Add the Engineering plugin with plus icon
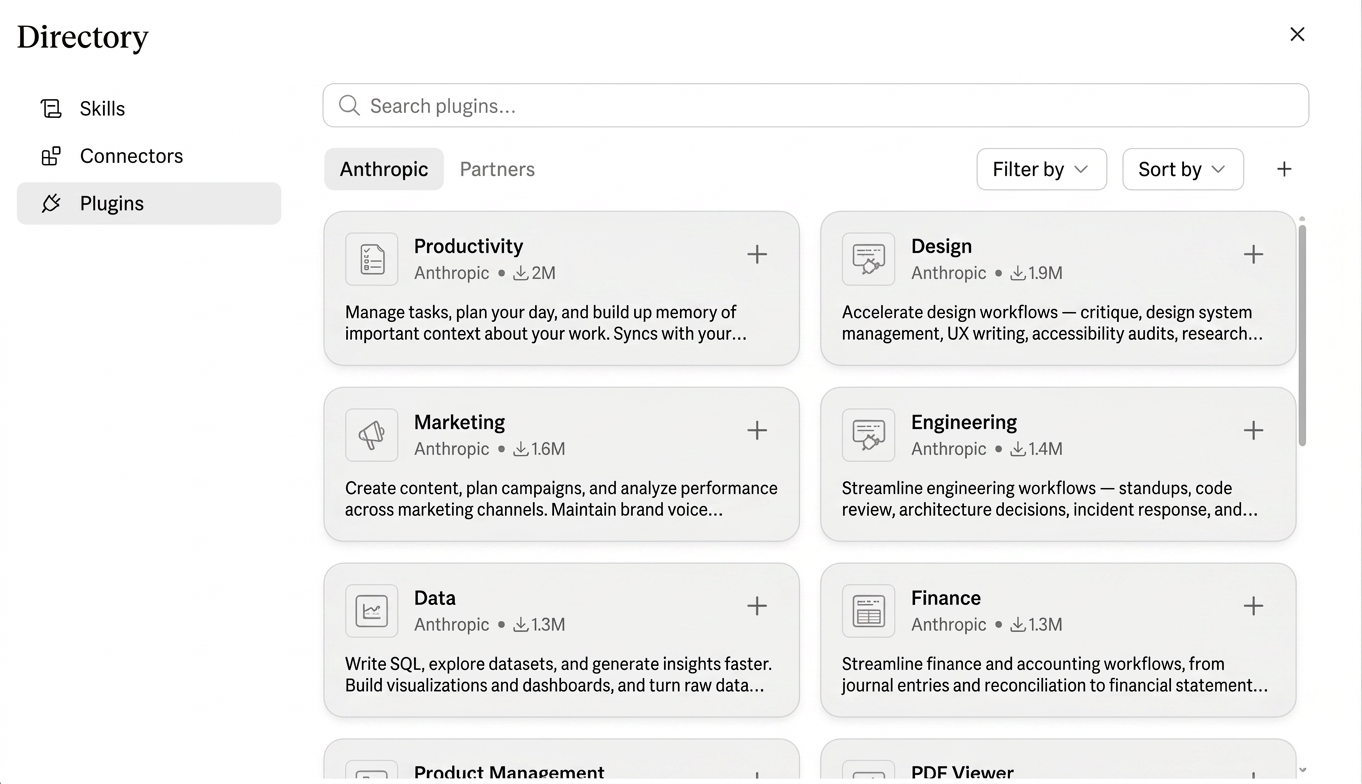The width and height of the screenshot is (1362, 784). 1253,431
